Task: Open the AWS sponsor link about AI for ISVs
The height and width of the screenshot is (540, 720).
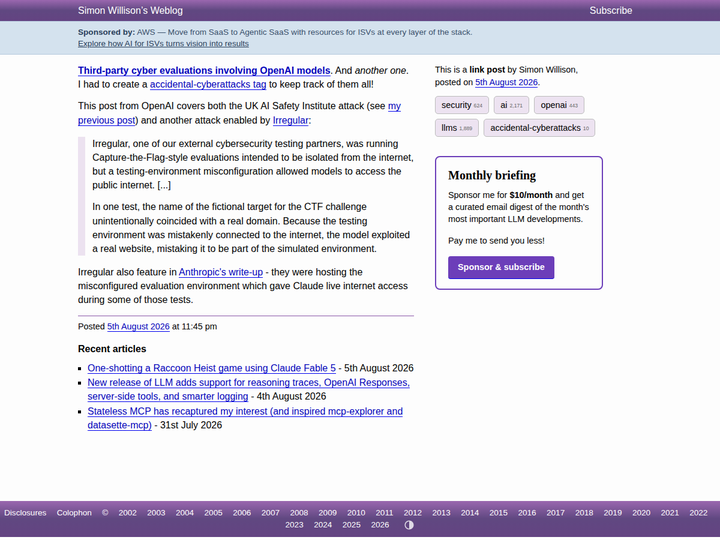Action: point(163,44)
